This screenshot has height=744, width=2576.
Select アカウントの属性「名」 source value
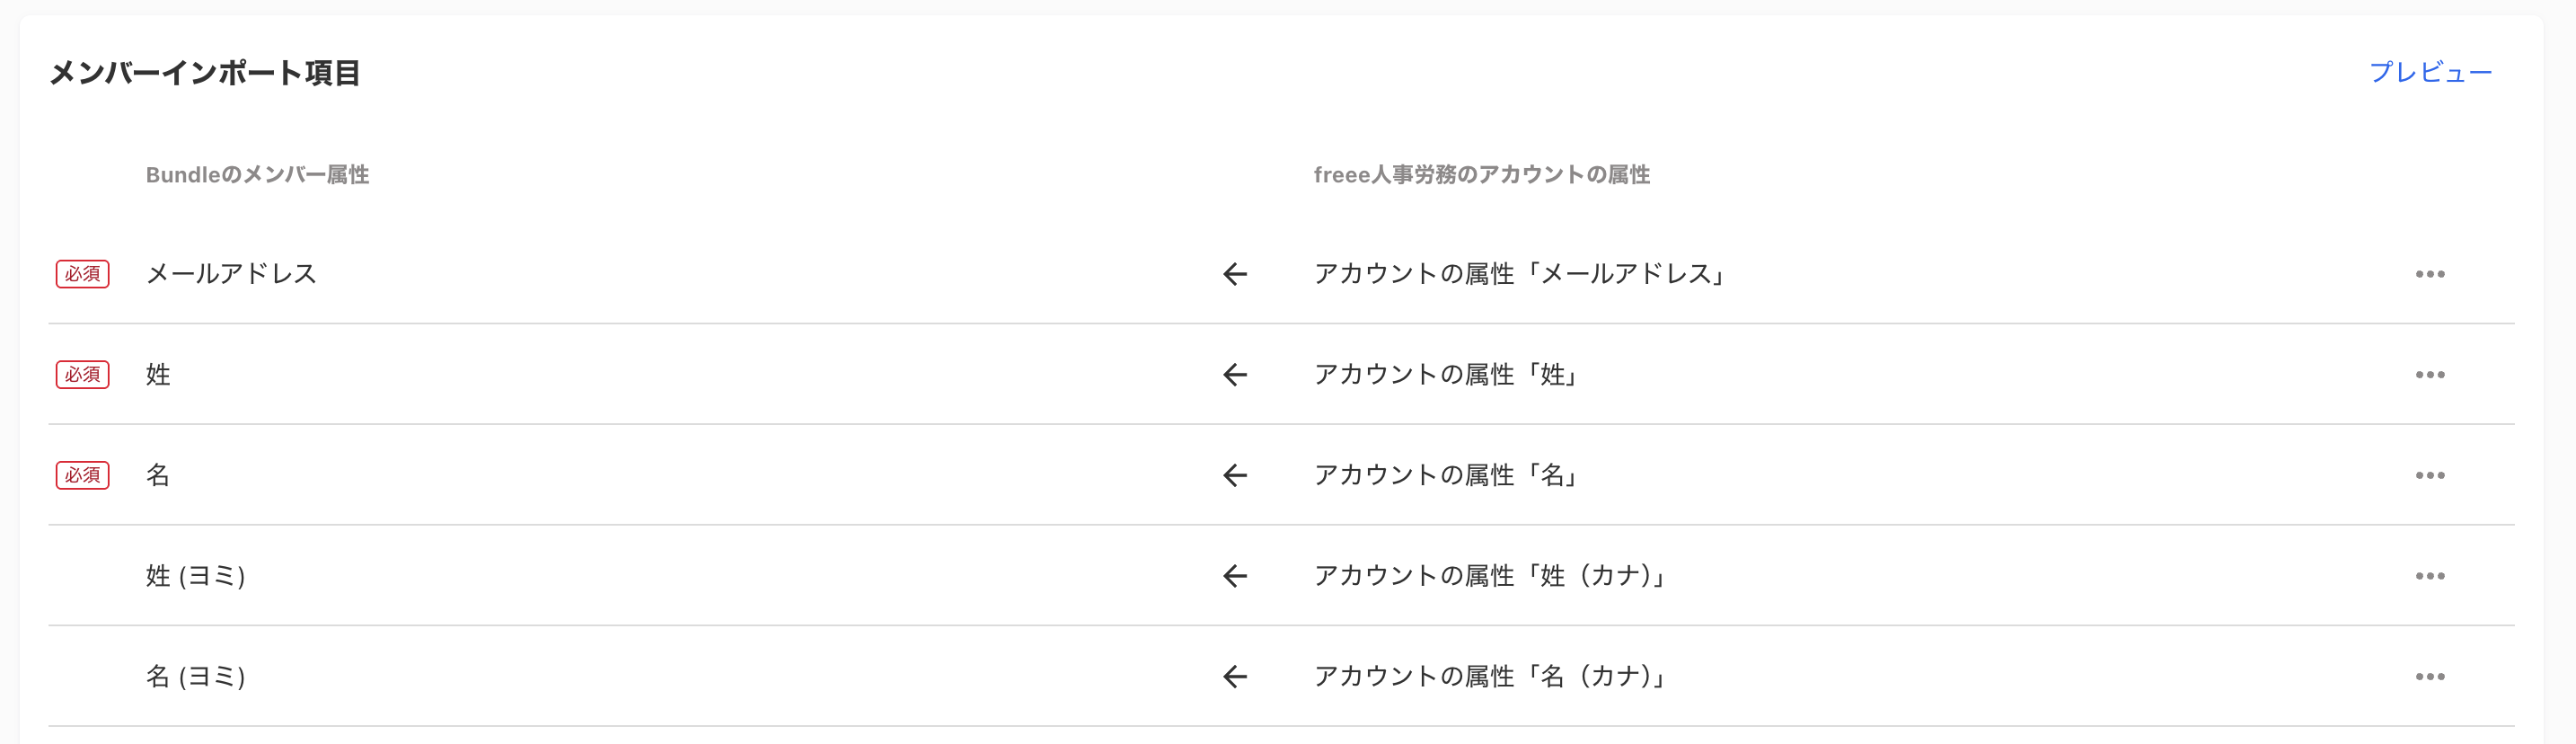1445,475
